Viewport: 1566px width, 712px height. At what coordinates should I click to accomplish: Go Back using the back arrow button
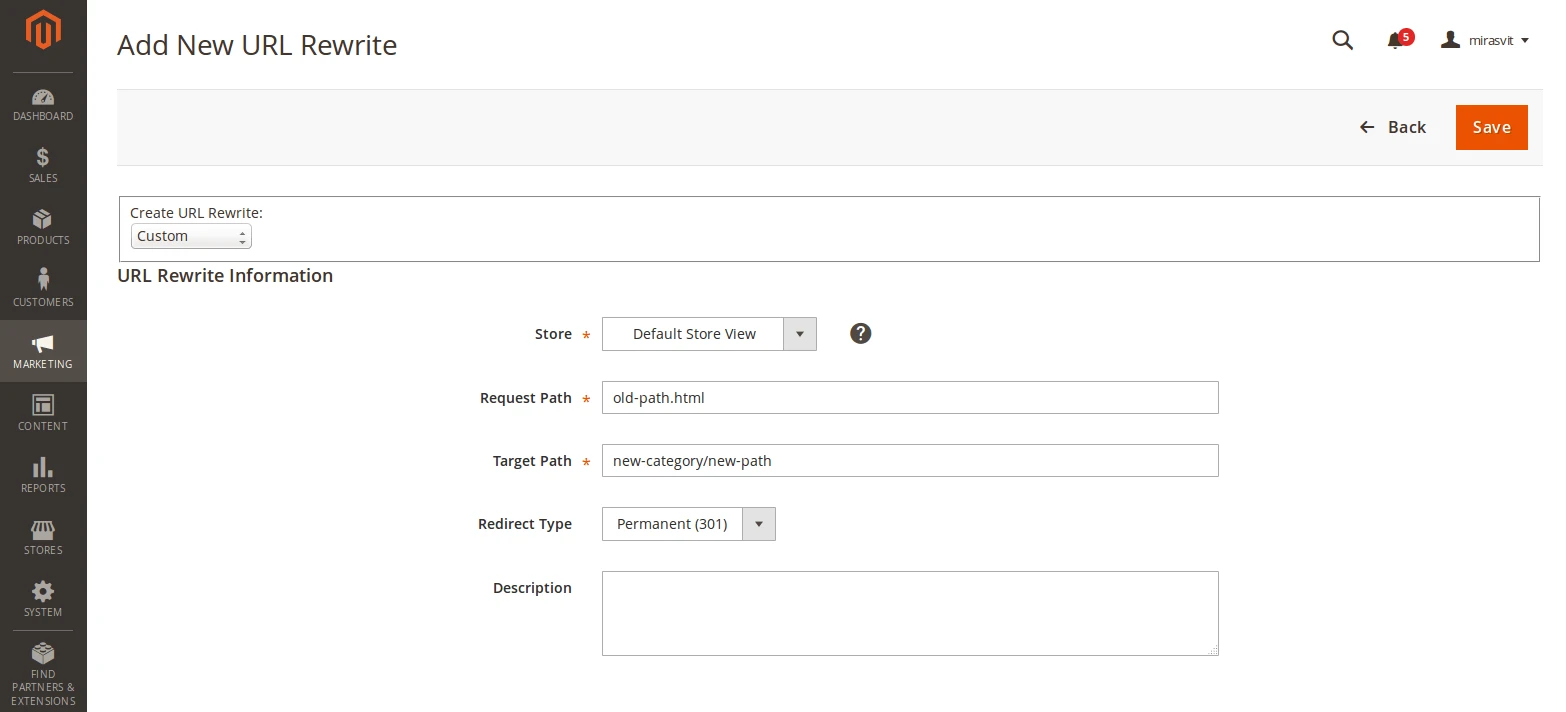click(1393, 127)
